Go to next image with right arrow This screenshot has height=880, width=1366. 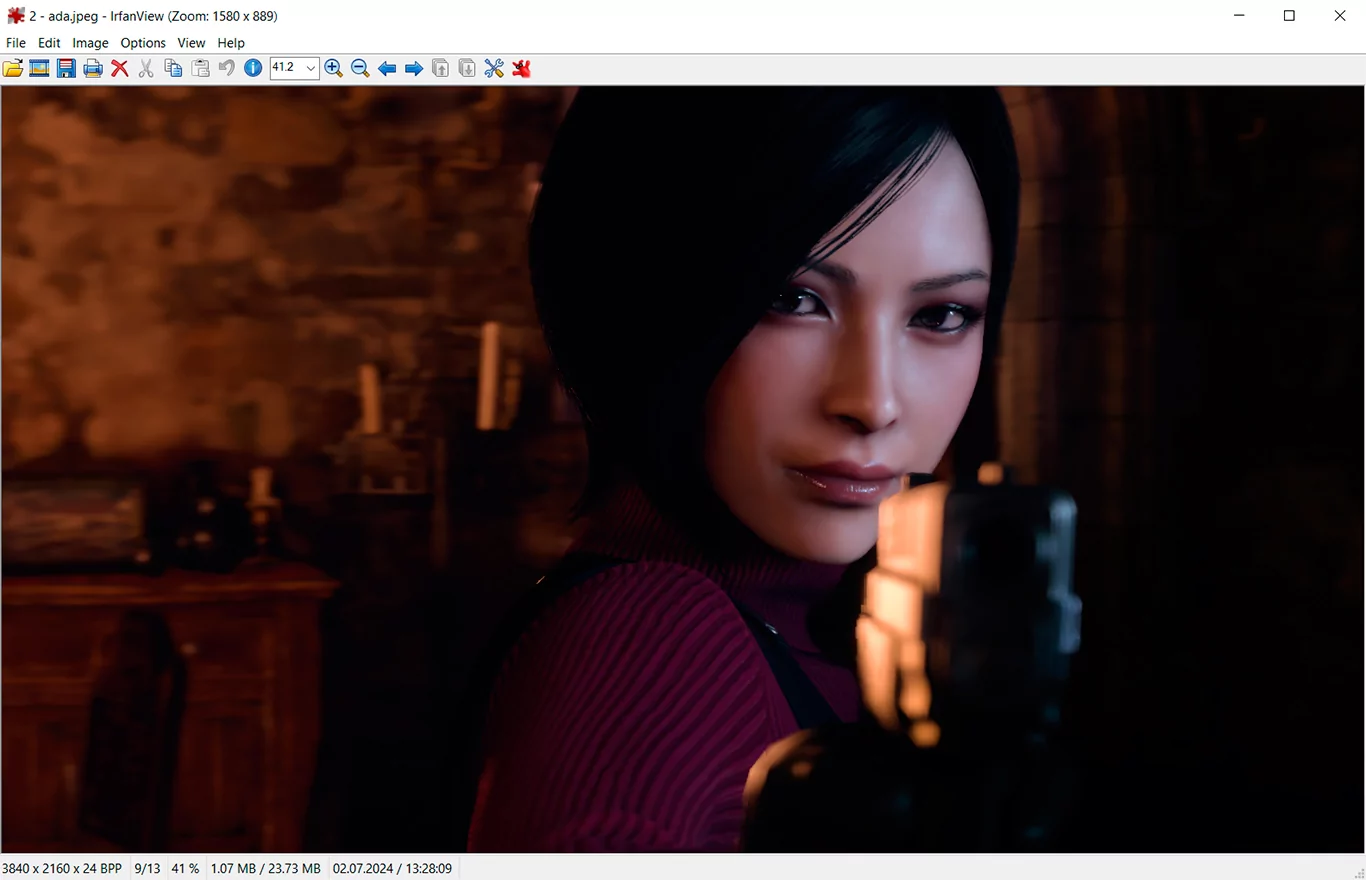(x=414, y=68)
